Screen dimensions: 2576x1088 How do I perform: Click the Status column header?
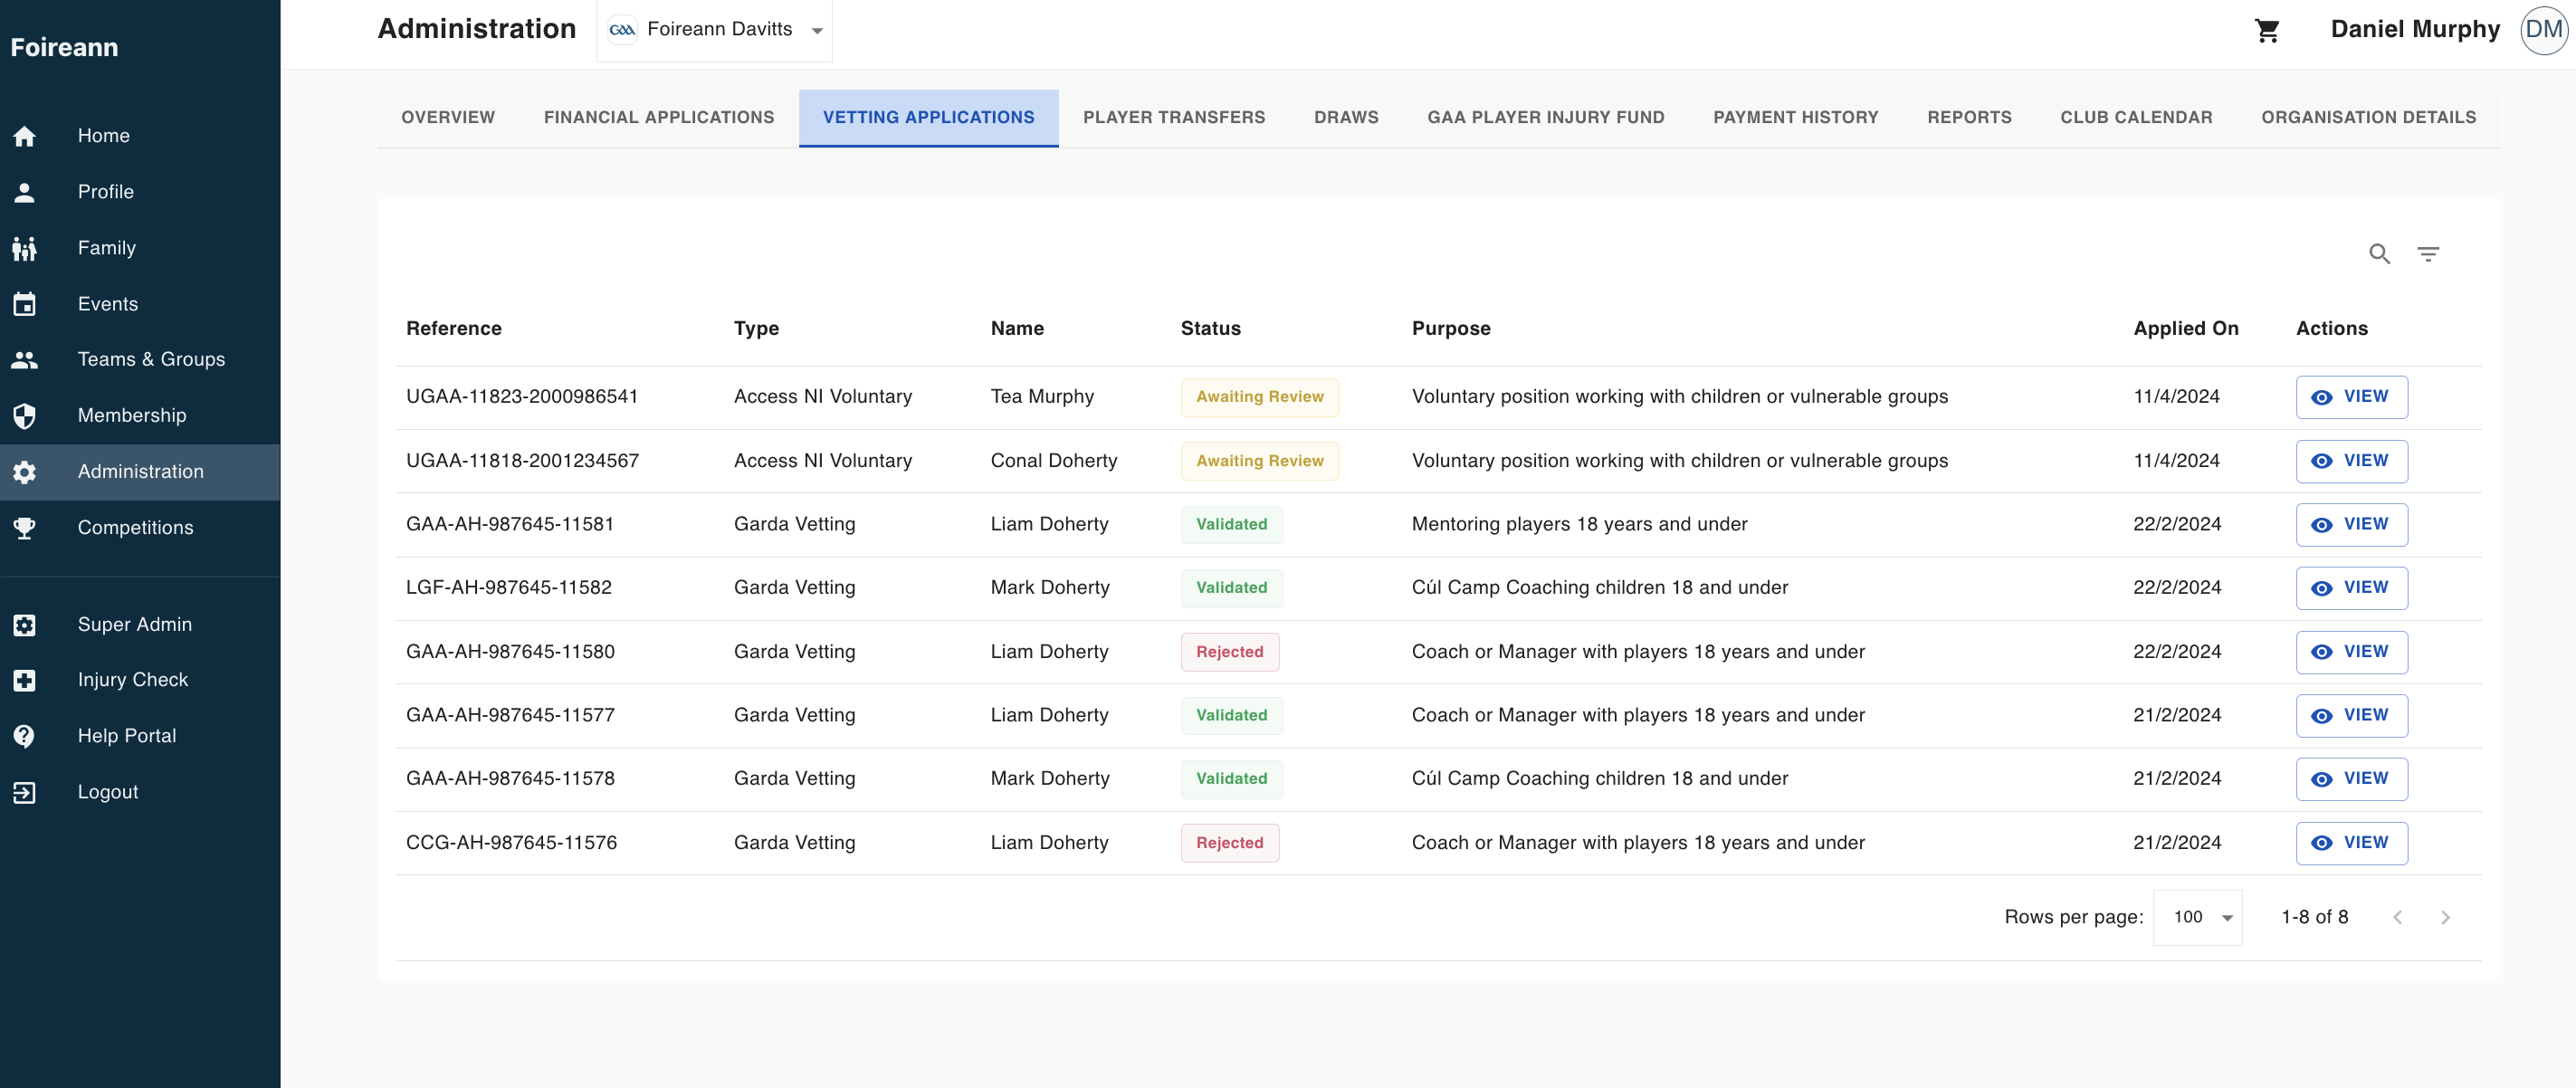click(x=1210, y=329)
